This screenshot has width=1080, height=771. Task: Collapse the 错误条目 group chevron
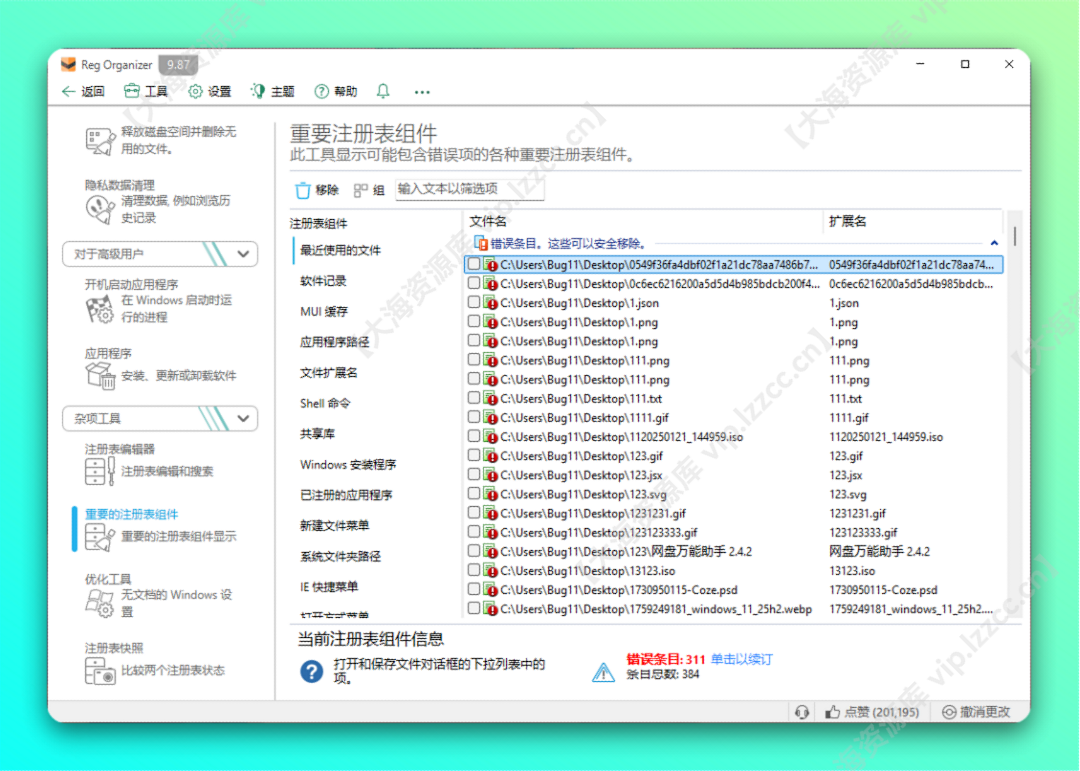994,243
